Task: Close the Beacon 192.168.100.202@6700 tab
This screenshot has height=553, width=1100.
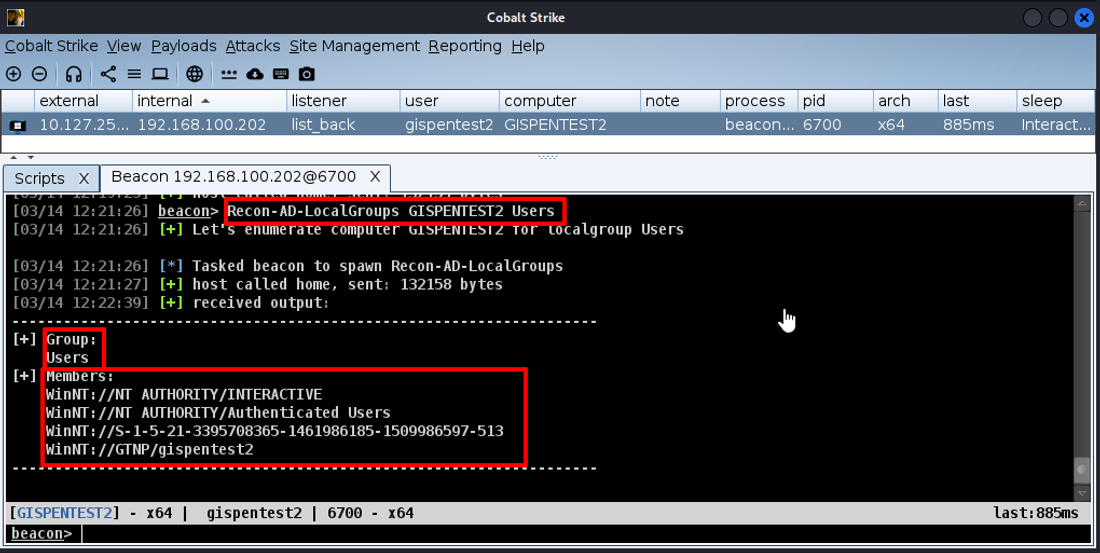Action: coord(375,177)
